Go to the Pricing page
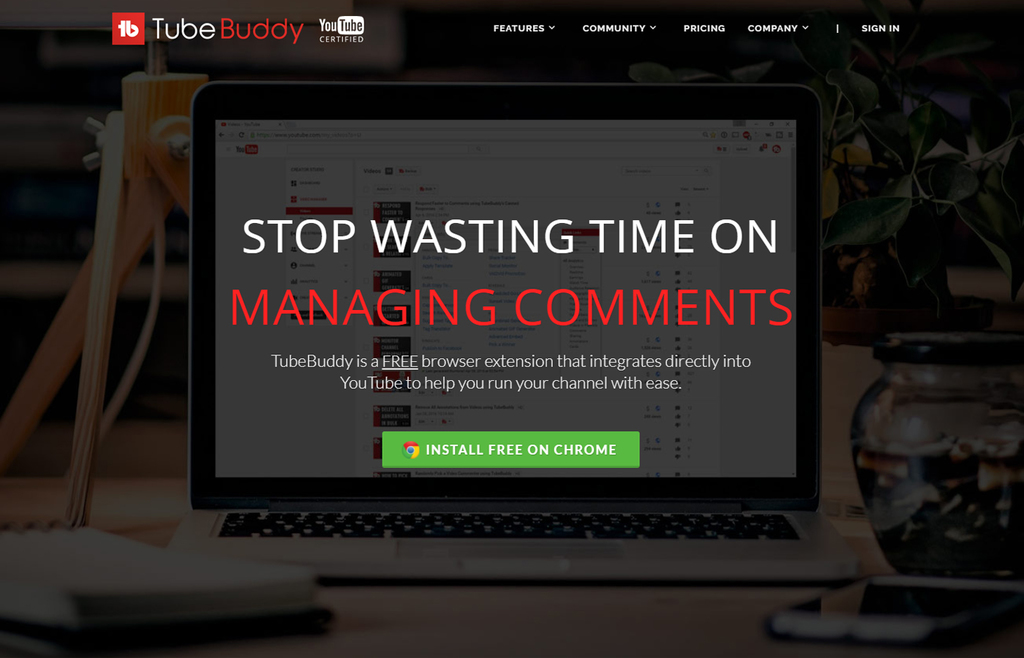 [x=704, y=28]
